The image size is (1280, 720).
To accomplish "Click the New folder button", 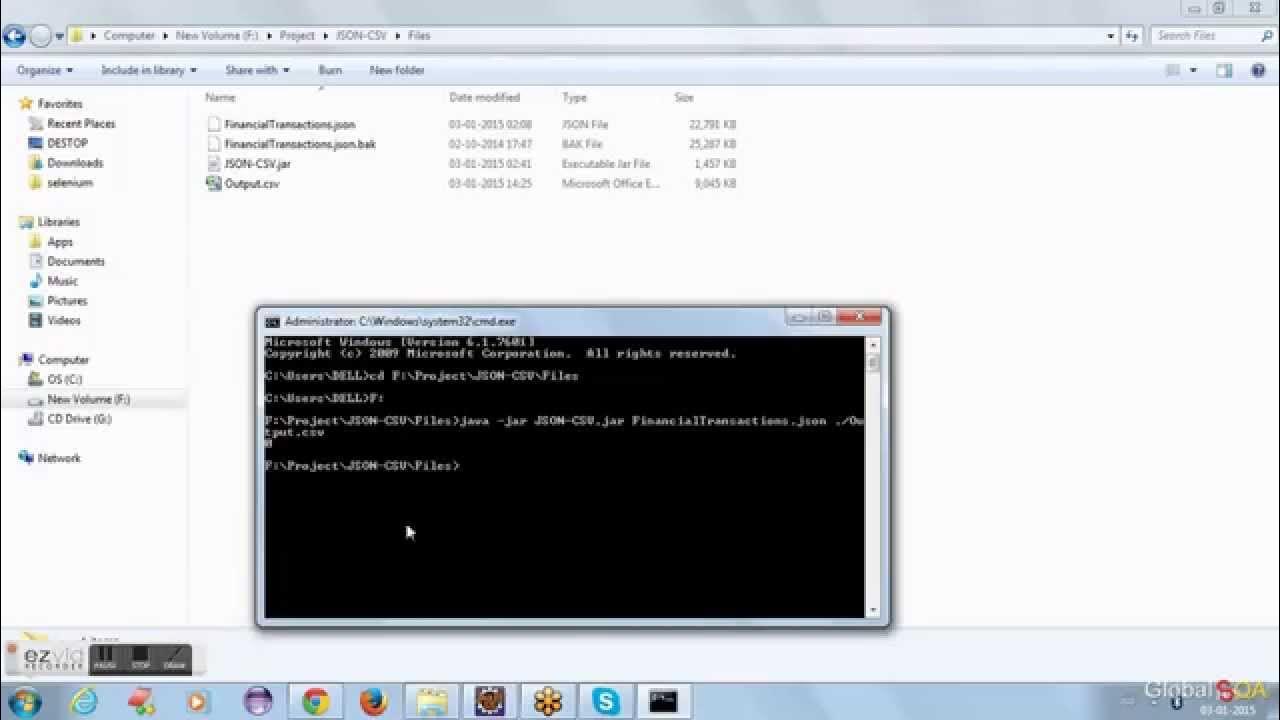I will pos(397,70).
